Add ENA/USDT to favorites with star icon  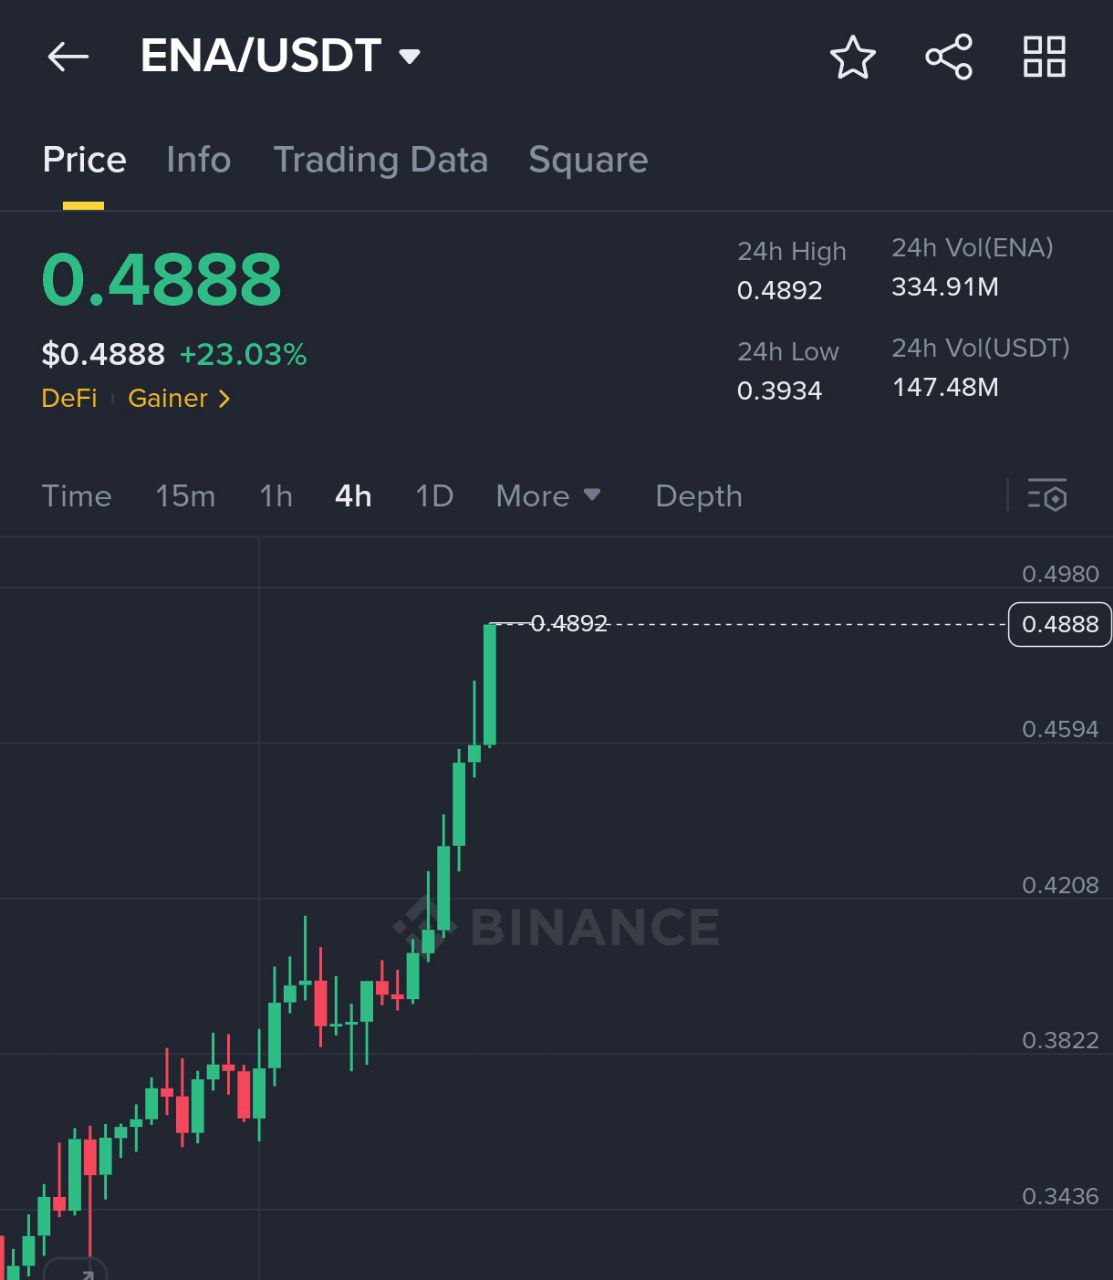pos(853,57)
